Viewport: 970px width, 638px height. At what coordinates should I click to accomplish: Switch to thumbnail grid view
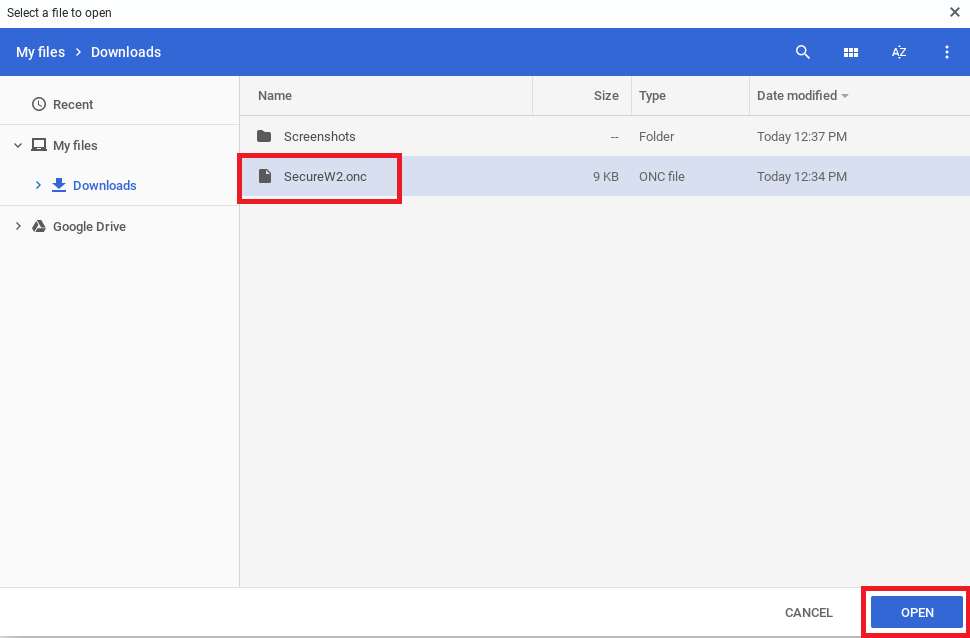[x=851, y=53]
